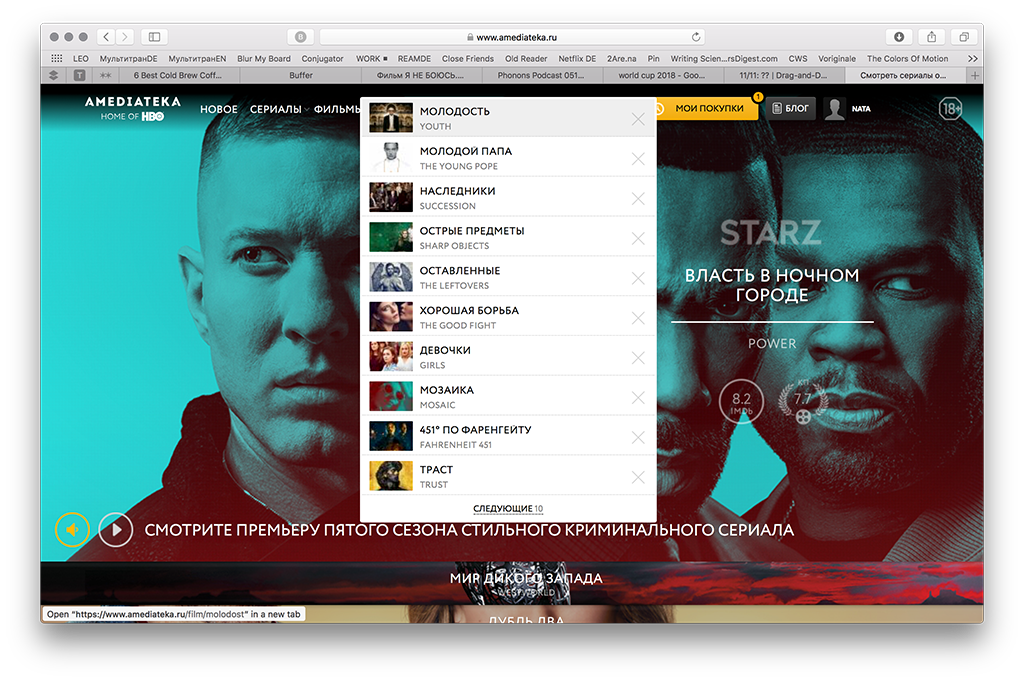Screen dimensions: 1024x681
Task: Remove 451° по Фаренгейту from list
Action: click(x=638, y=437)
